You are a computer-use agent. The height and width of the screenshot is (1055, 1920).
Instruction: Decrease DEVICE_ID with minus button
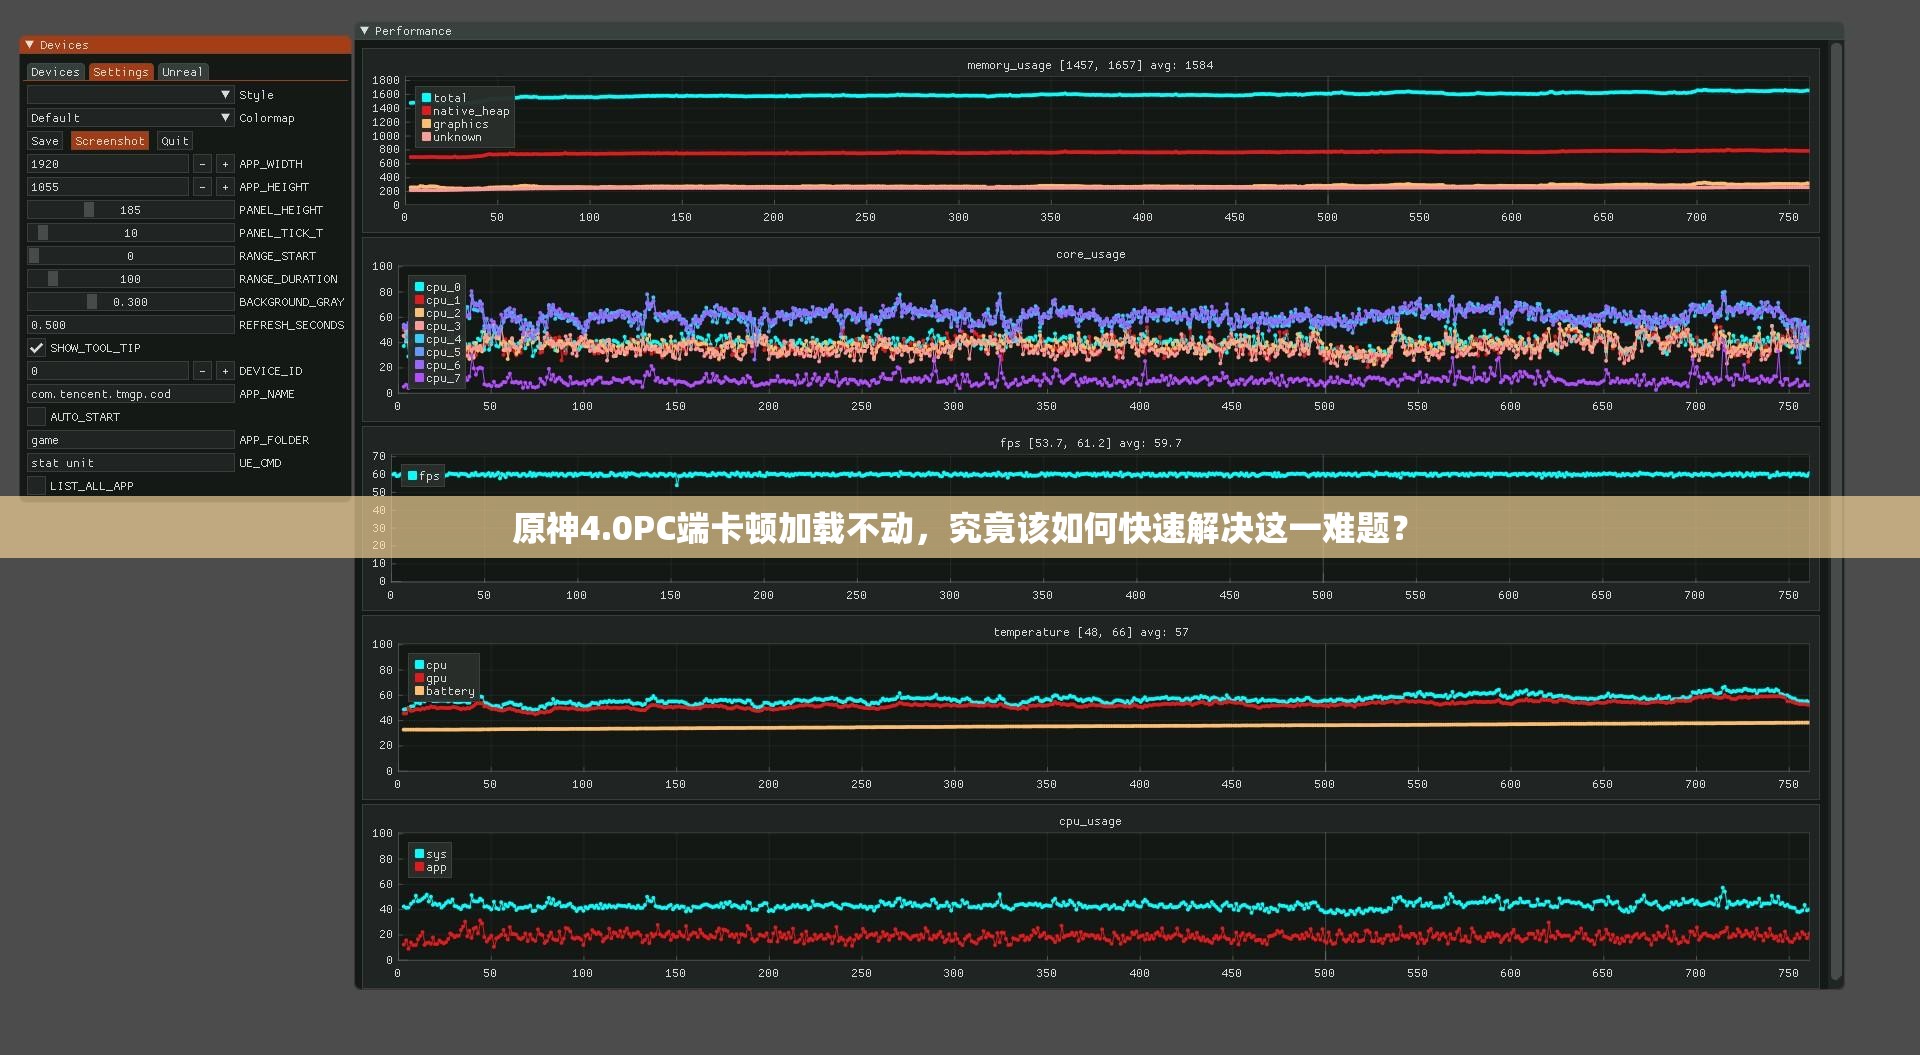coord(203,371)
